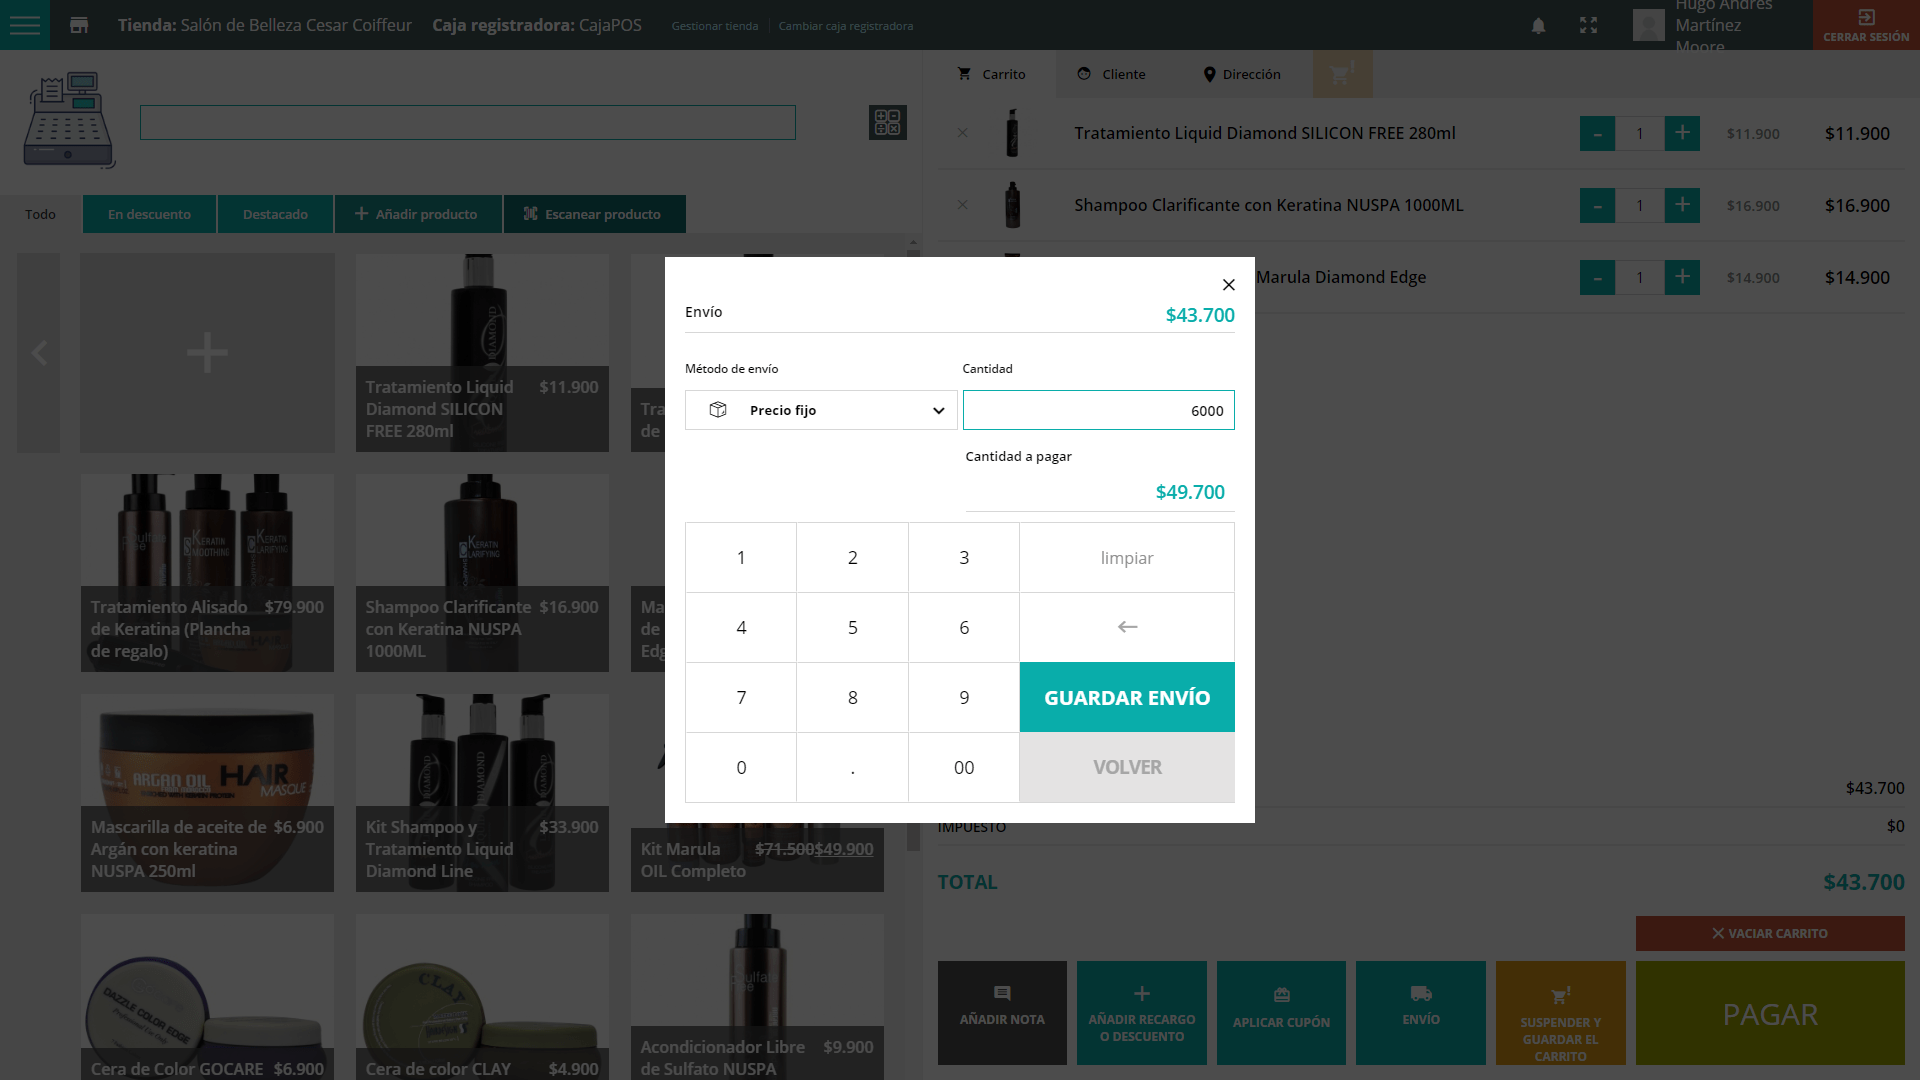Tap keypad digit 5
Viewport: 1920px width, 1080px height.
click(852, 627)
